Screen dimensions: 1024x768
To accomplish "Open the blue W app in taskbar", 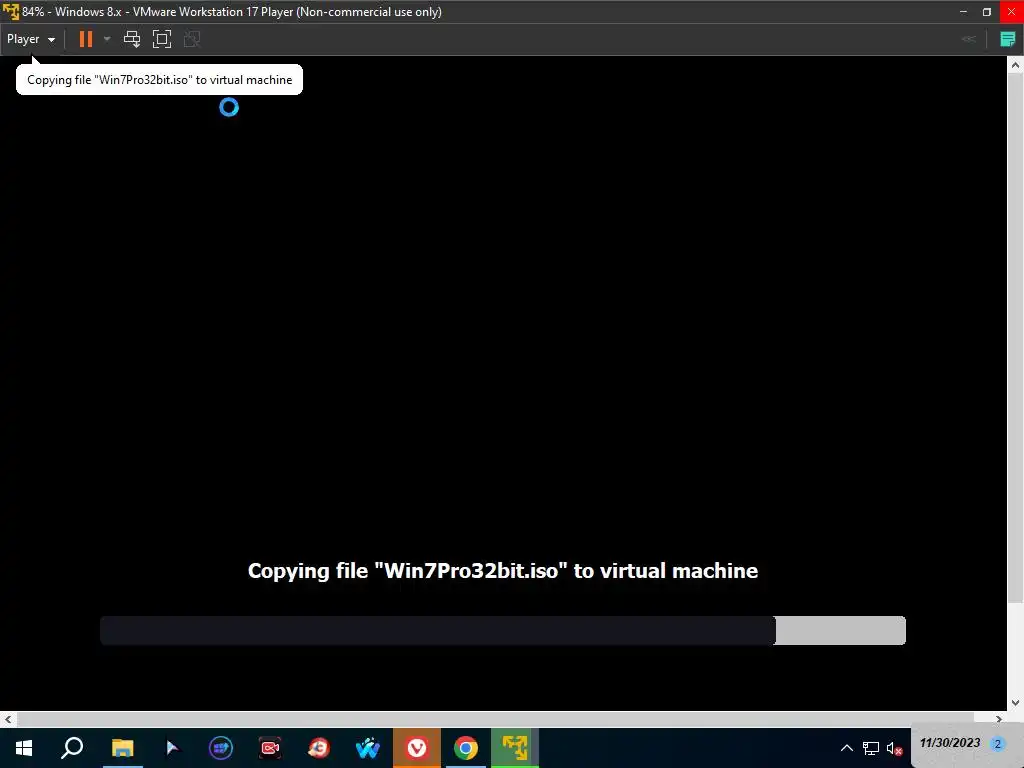I will (368, 748).
